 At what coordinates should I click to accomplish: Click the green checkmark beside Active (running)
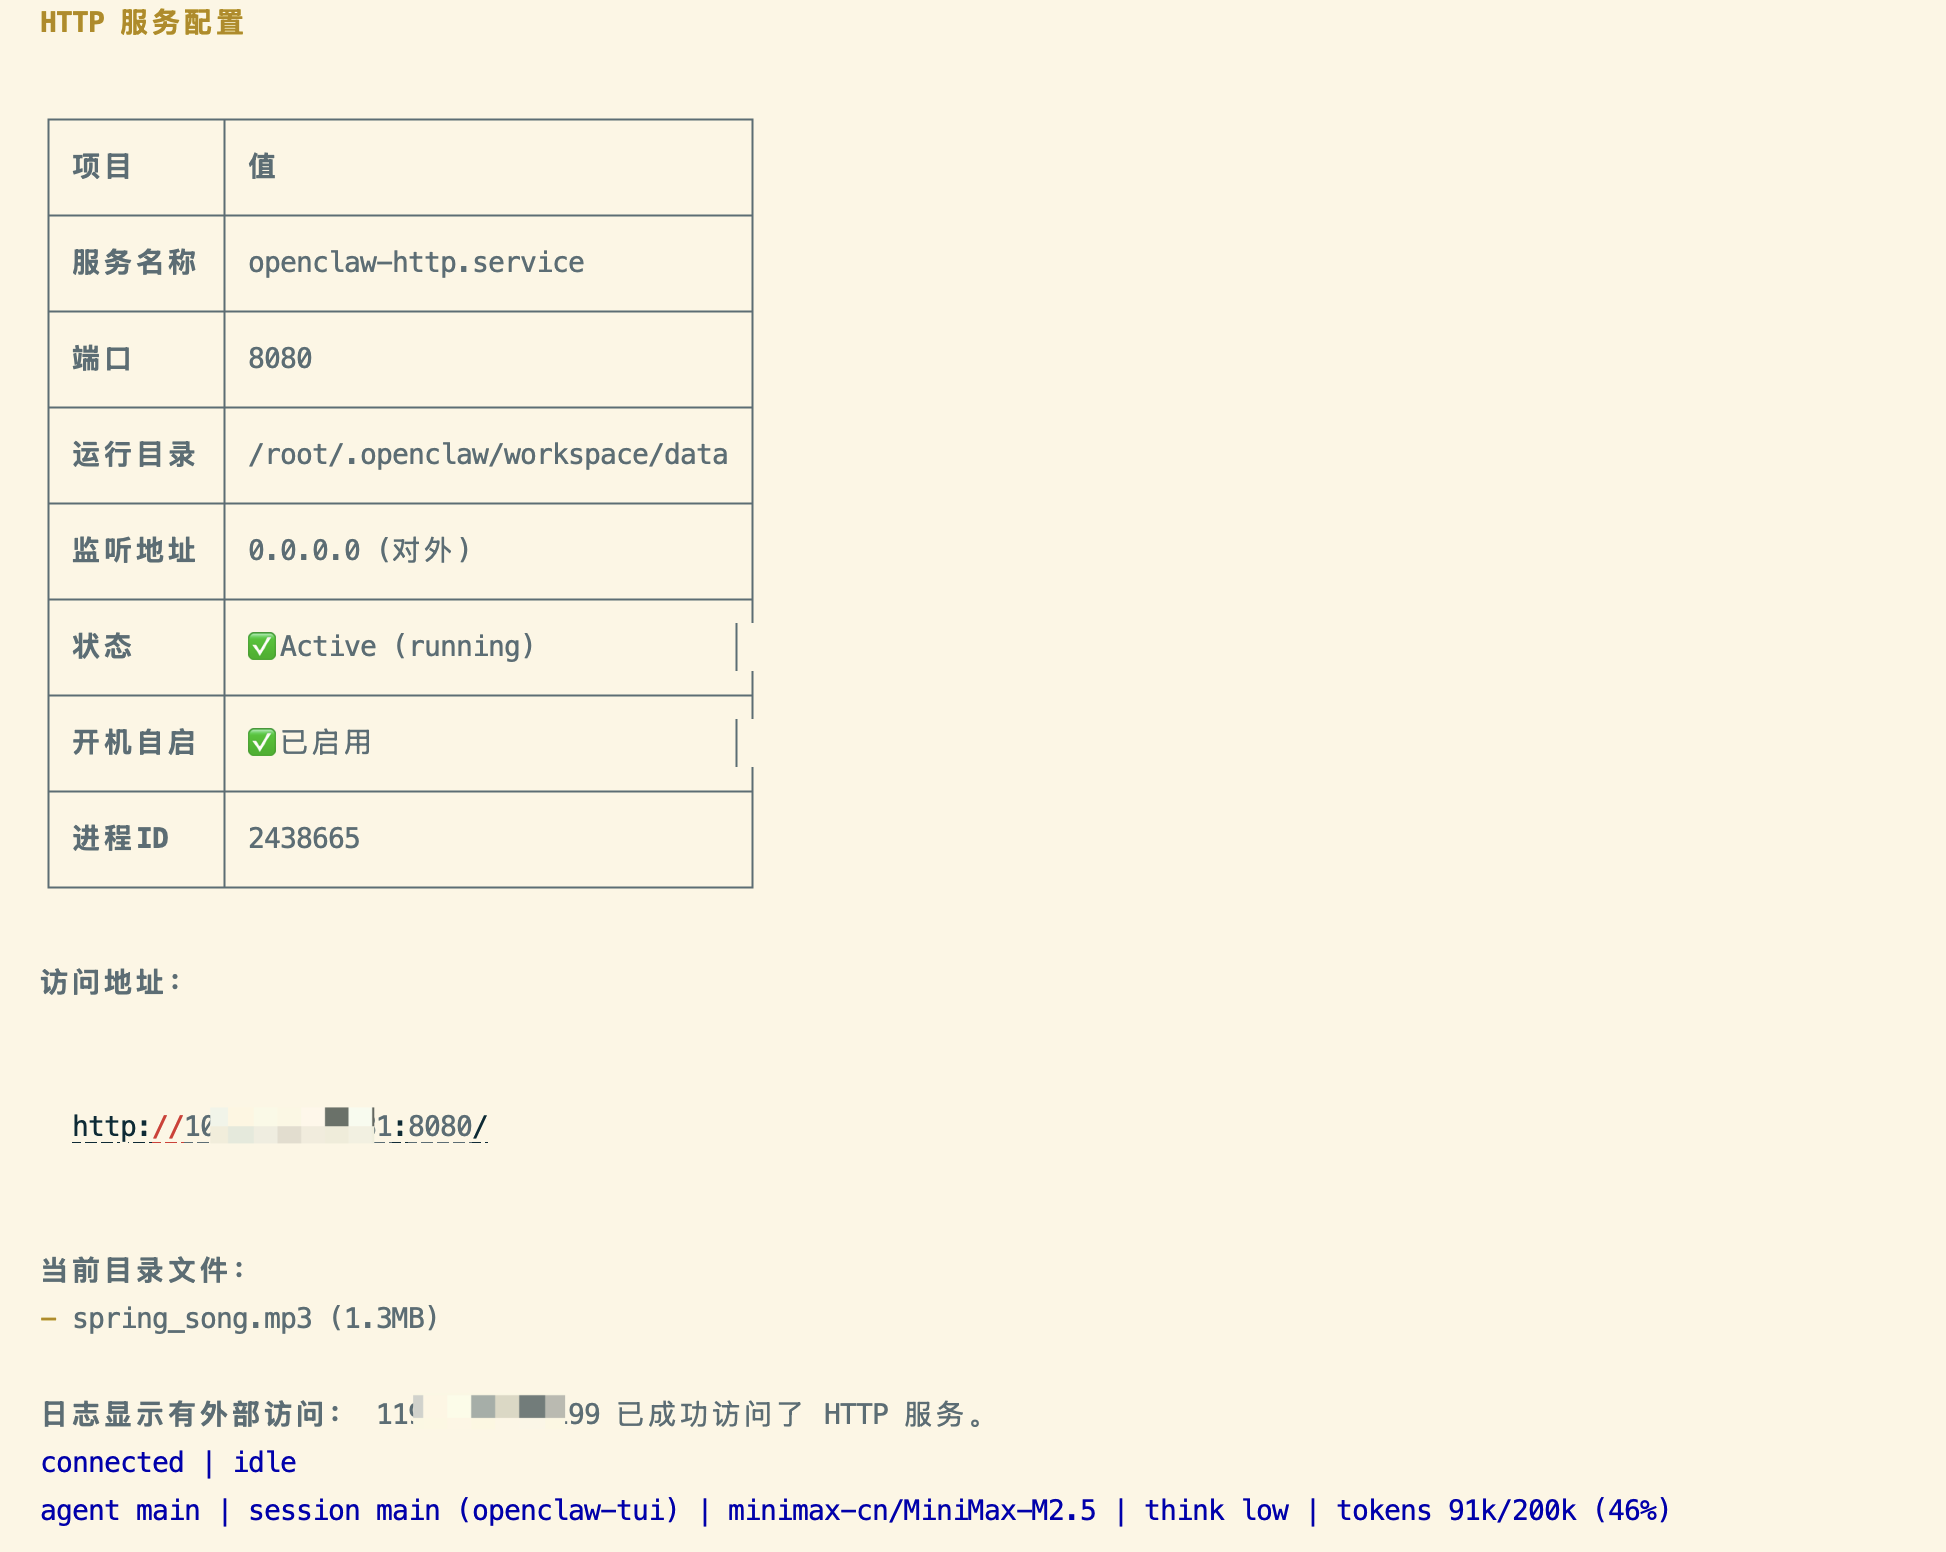click(261, 646)
